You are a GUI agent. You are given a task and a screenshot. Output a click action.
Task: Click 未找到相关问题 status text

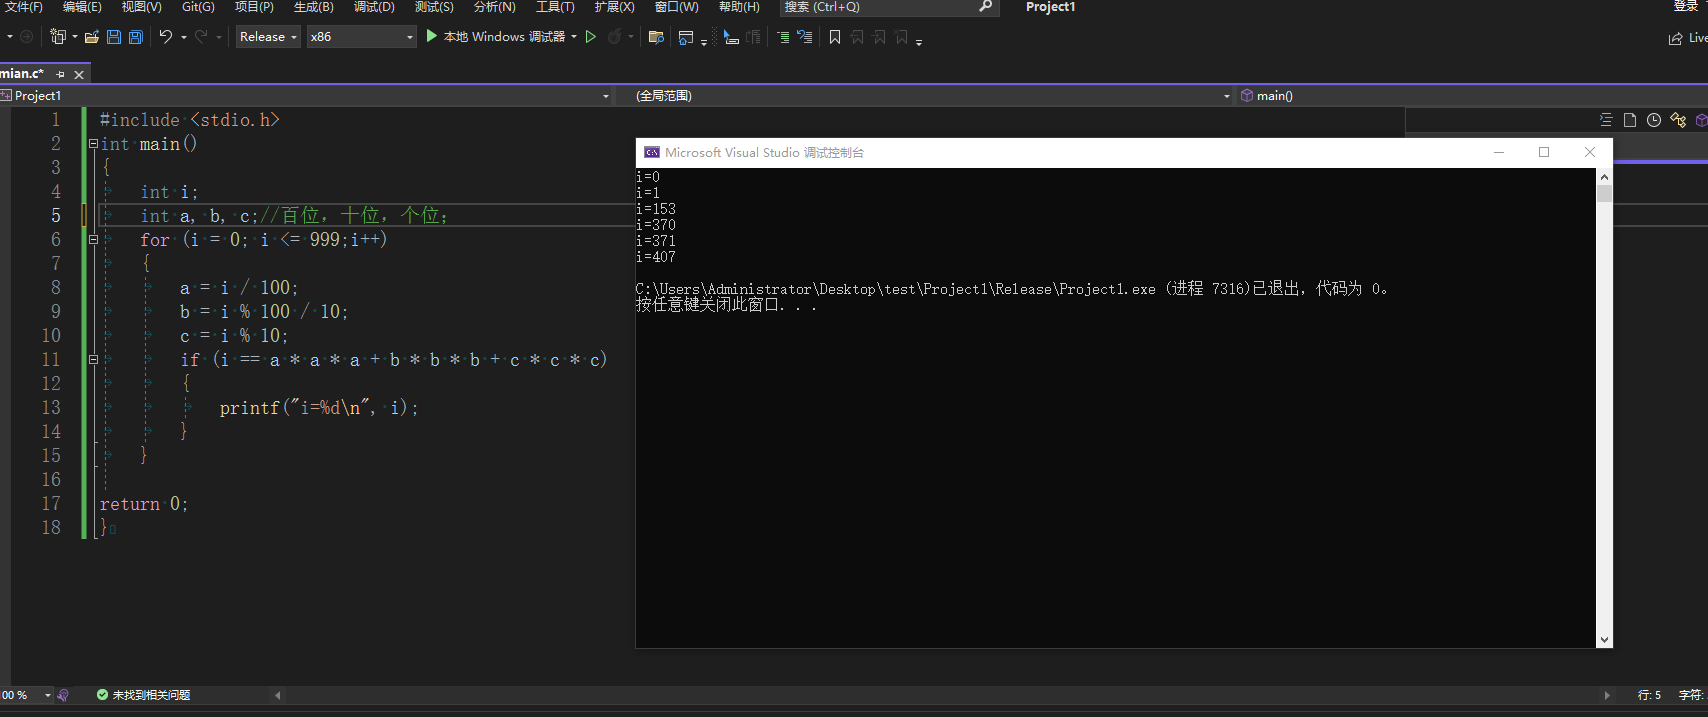pos(151,695)
